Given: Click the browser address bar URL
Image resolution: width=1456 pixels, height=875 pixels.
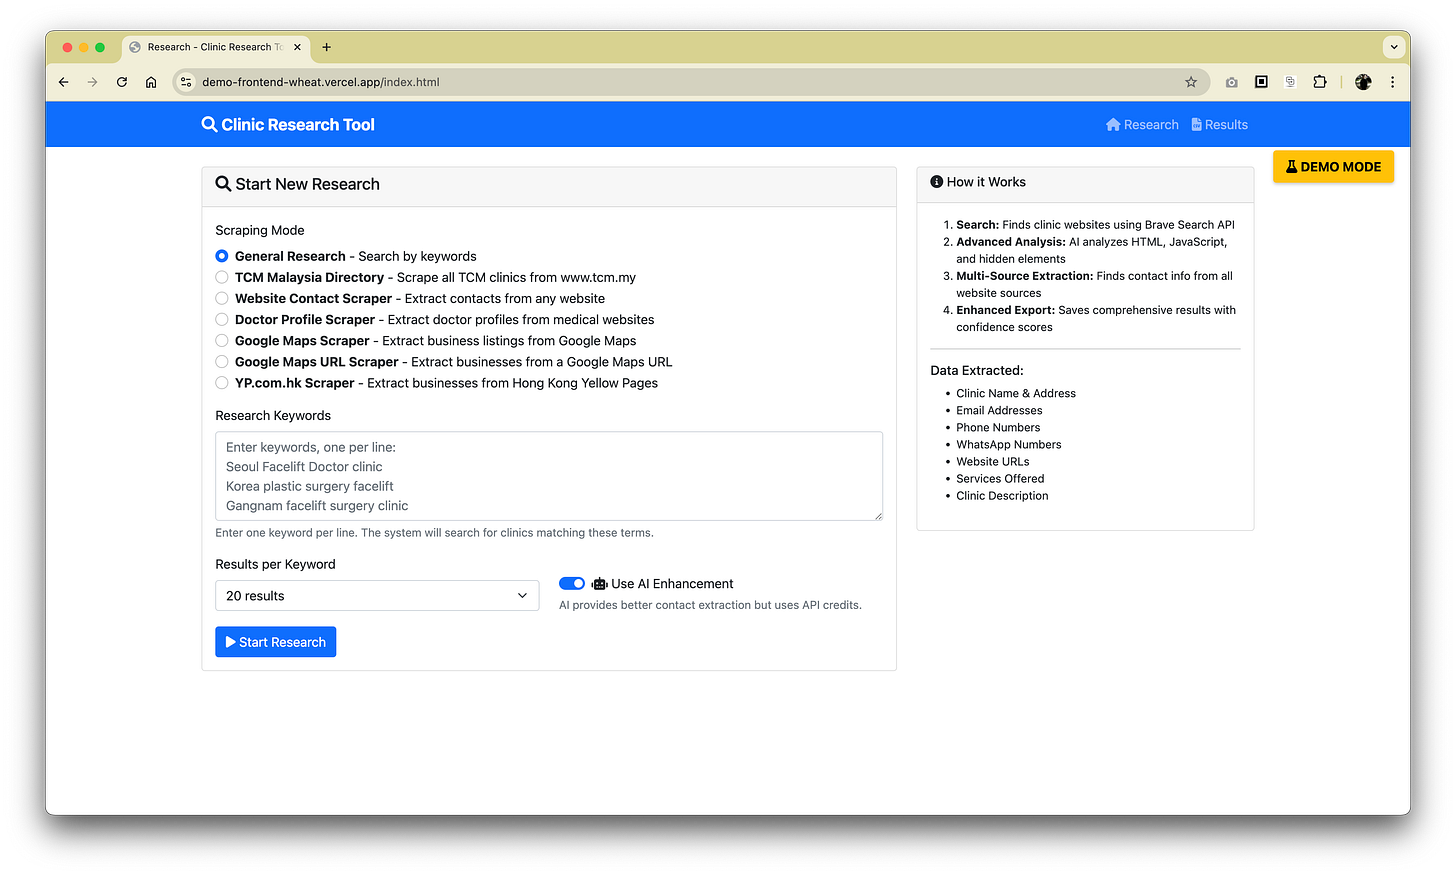Looking at the screenshot, I should 321,82.
